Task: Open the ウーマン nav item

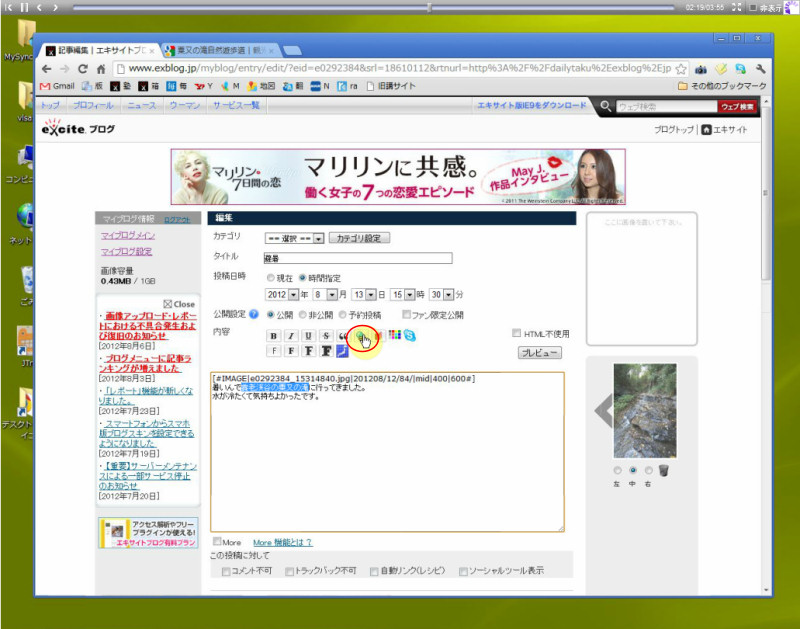Action: pyautogui.click(x=185, y=106)
